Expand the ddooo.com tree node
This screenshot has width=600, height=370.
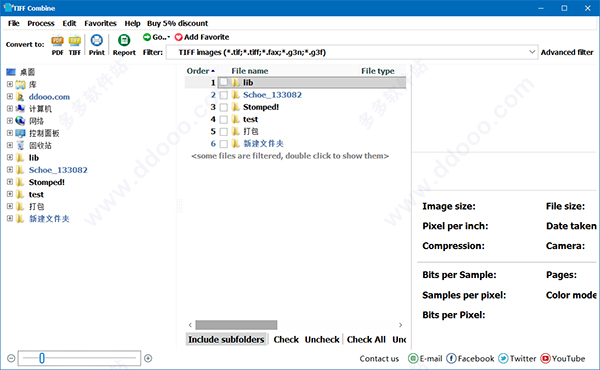tap(10, 96)
